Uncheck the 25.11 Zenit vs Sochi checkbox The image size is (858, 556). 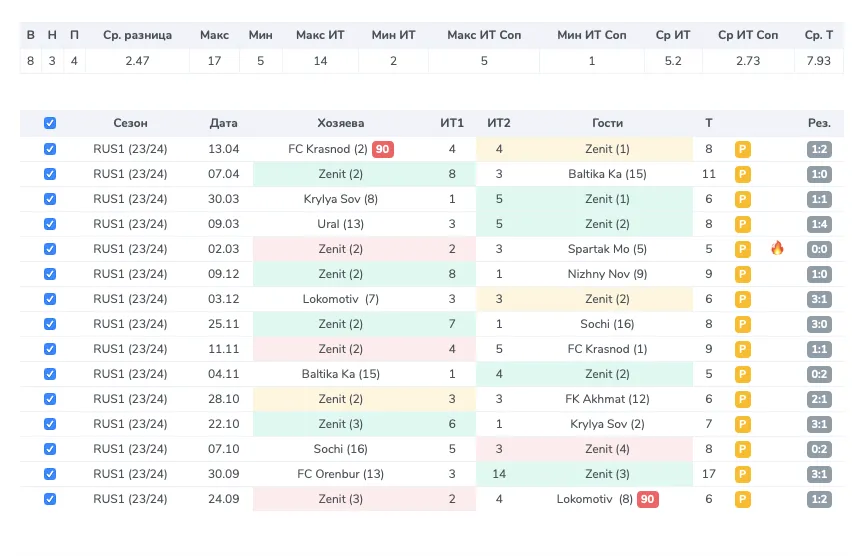pyautogui.click(x=50, y=324)
